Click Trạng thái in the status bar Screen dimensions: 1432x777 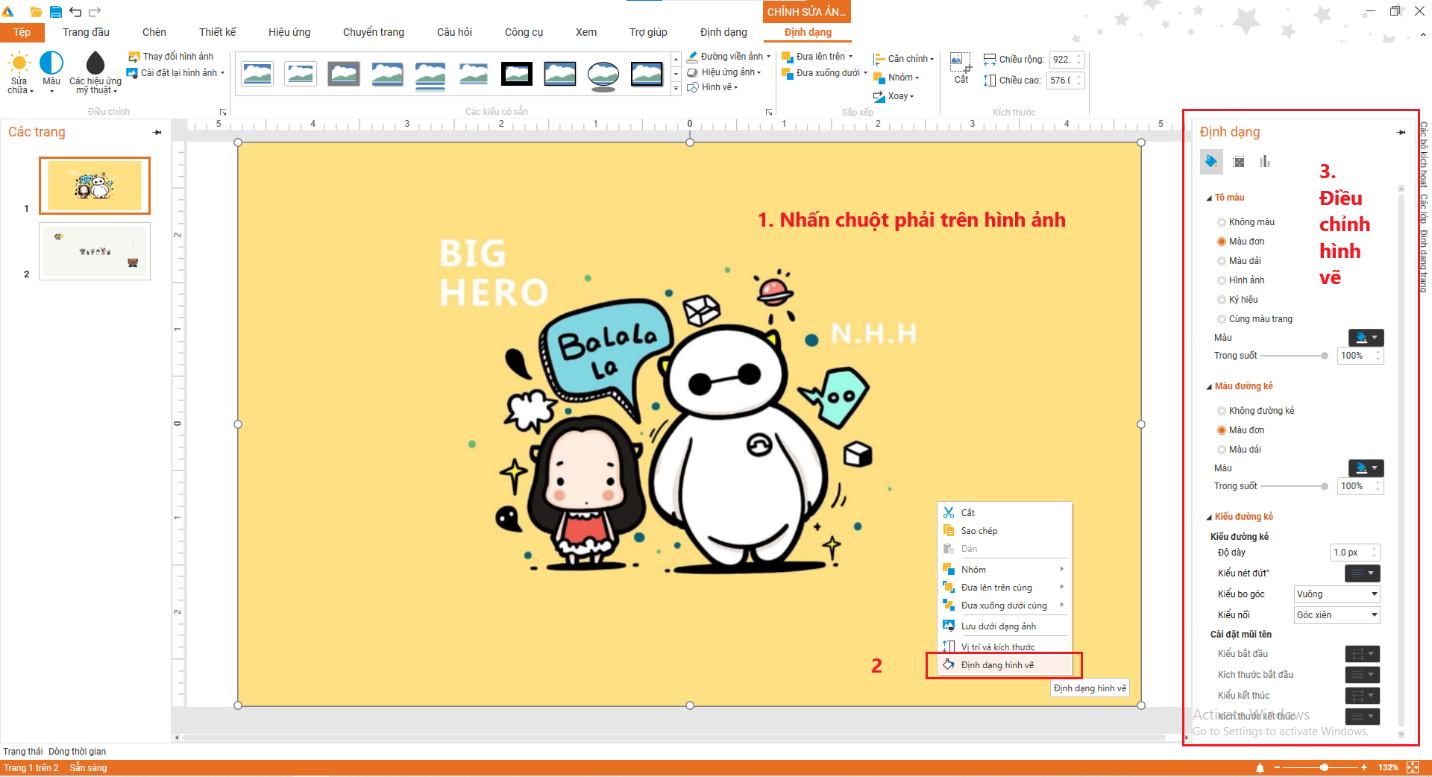(x=22, y=751)
